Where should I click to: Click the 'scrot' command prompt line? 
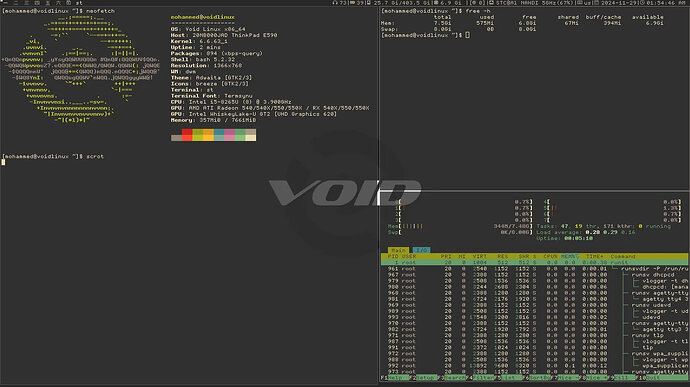click(53, 156)
